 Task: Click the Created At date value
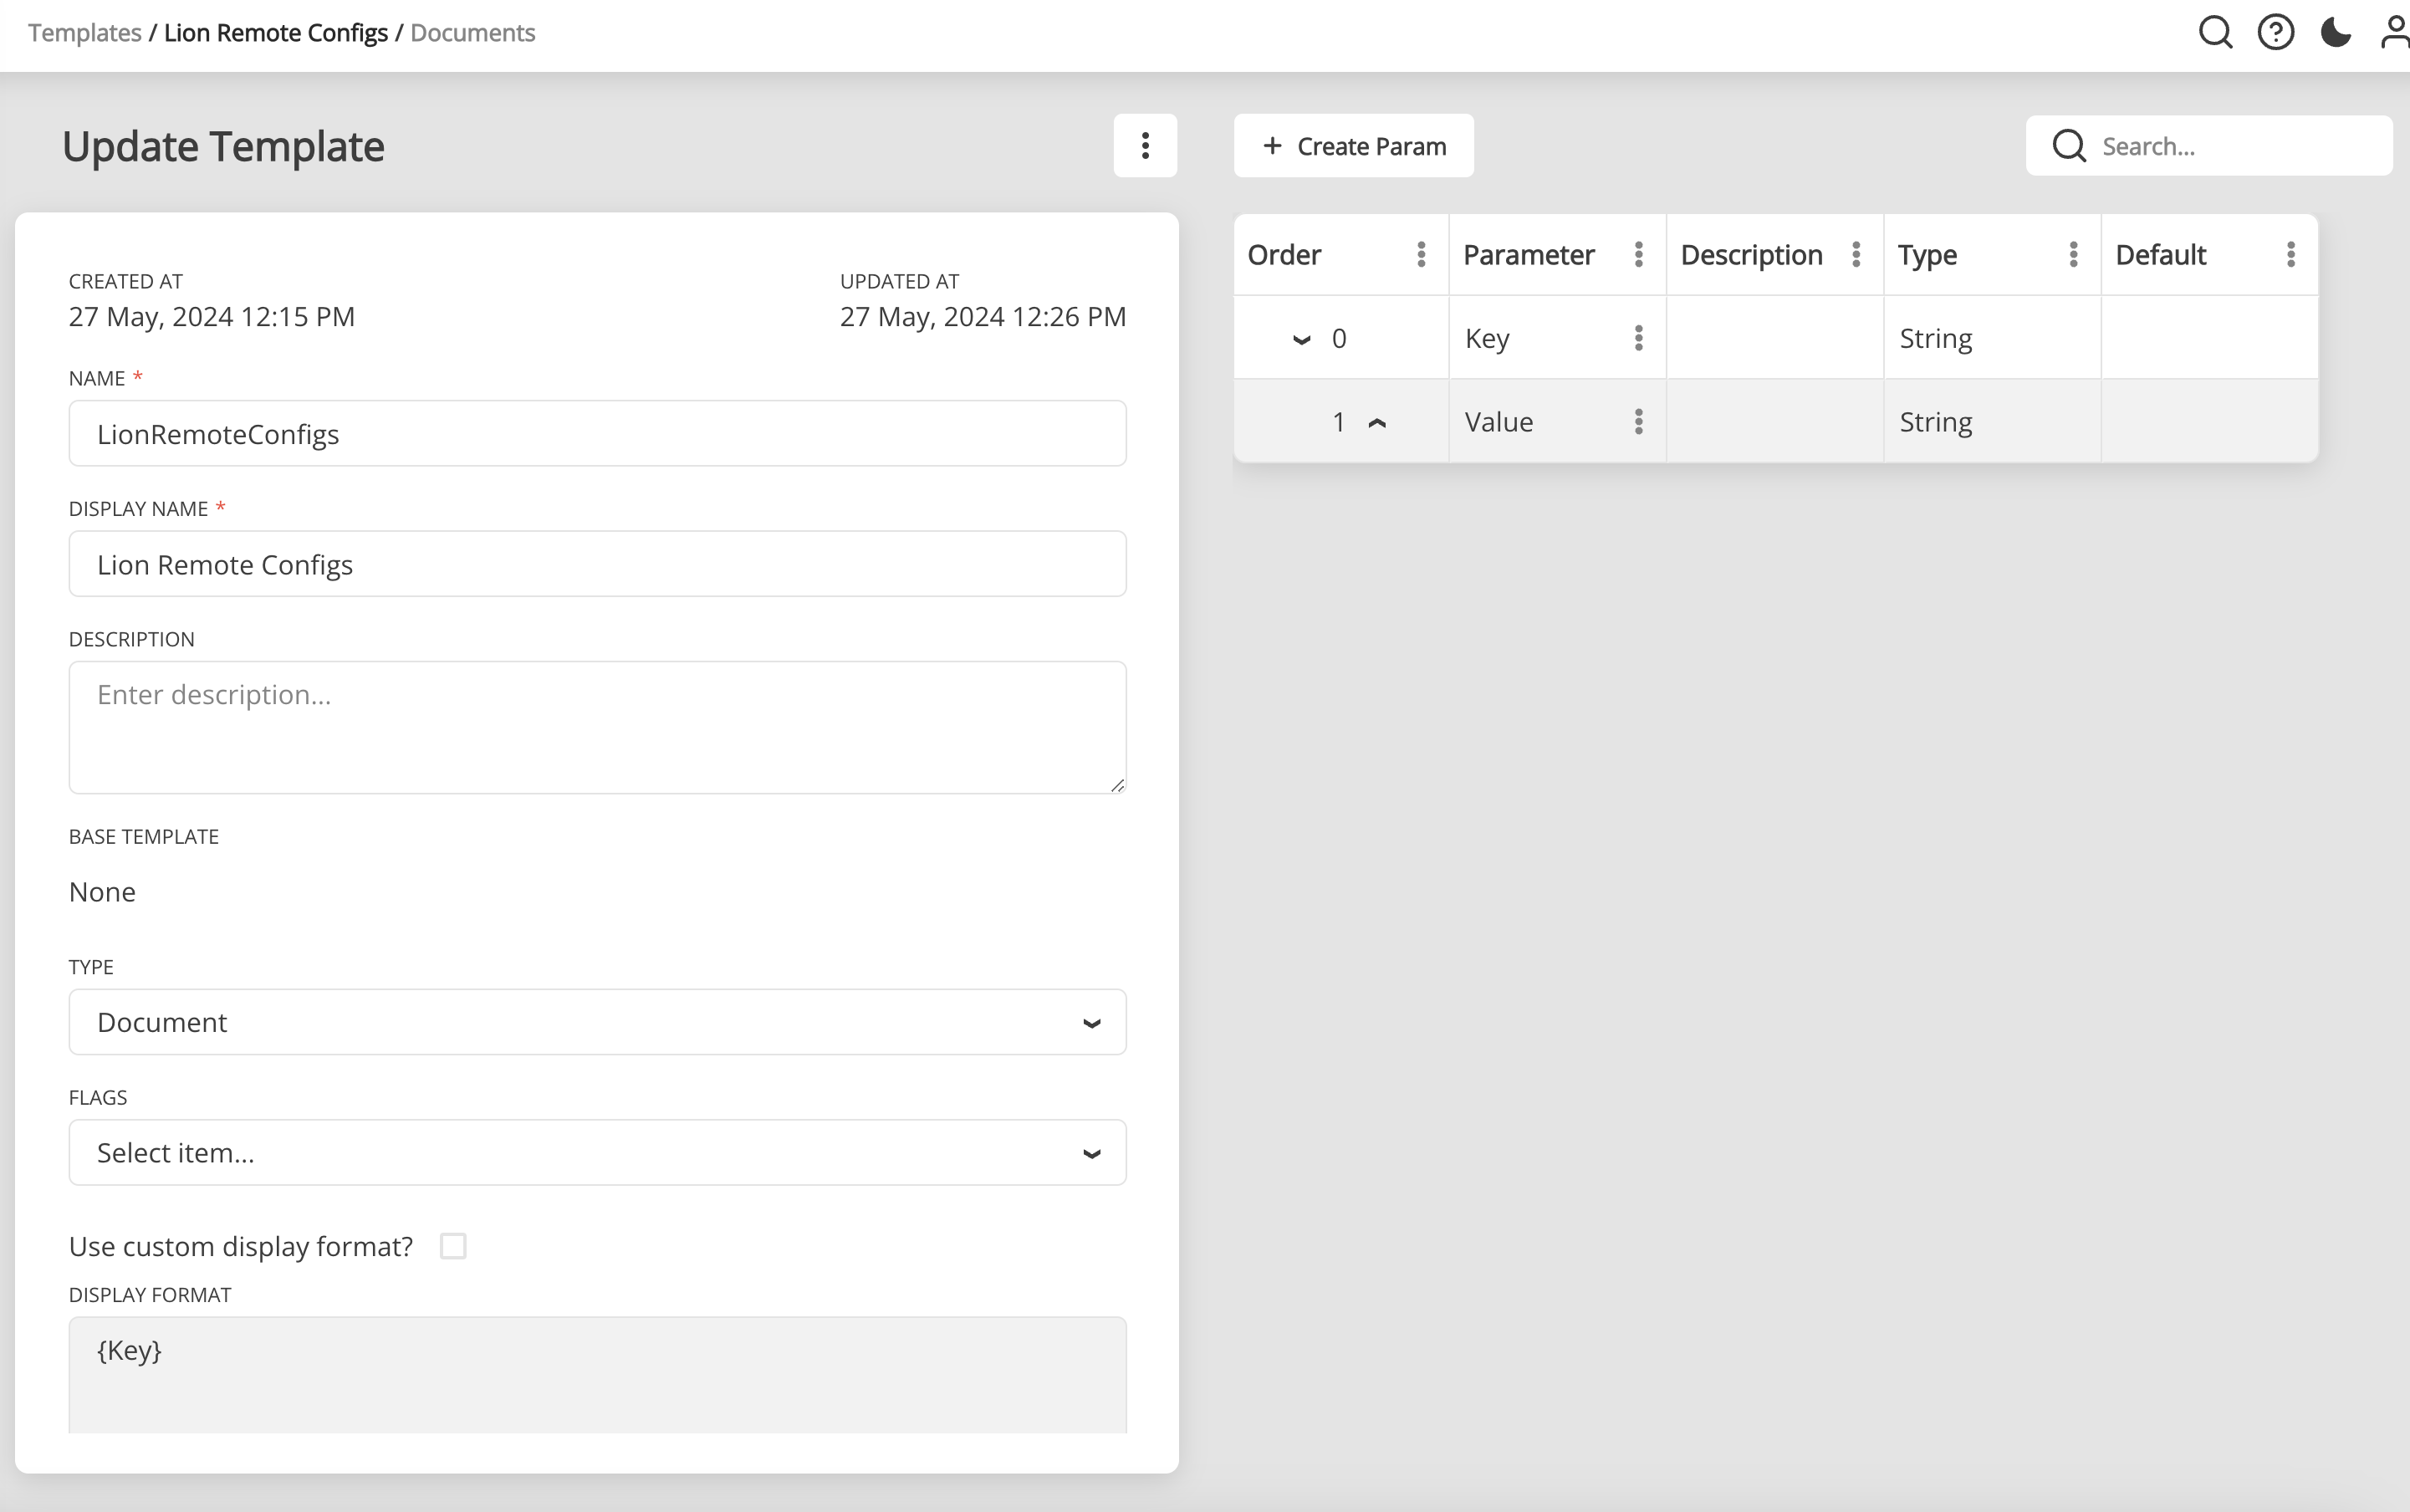pos(212,317)
